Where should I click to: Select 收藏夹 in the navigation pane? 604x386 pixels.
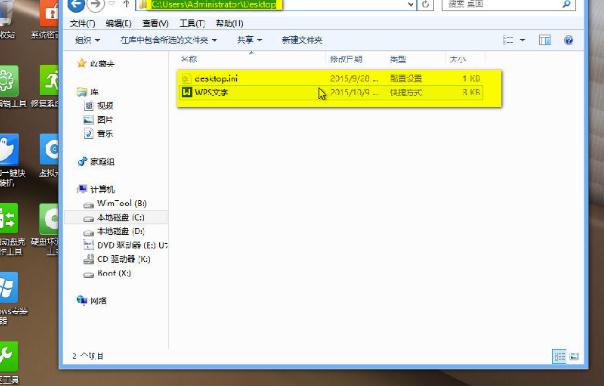pyautogui.click(x=102, y=64)
